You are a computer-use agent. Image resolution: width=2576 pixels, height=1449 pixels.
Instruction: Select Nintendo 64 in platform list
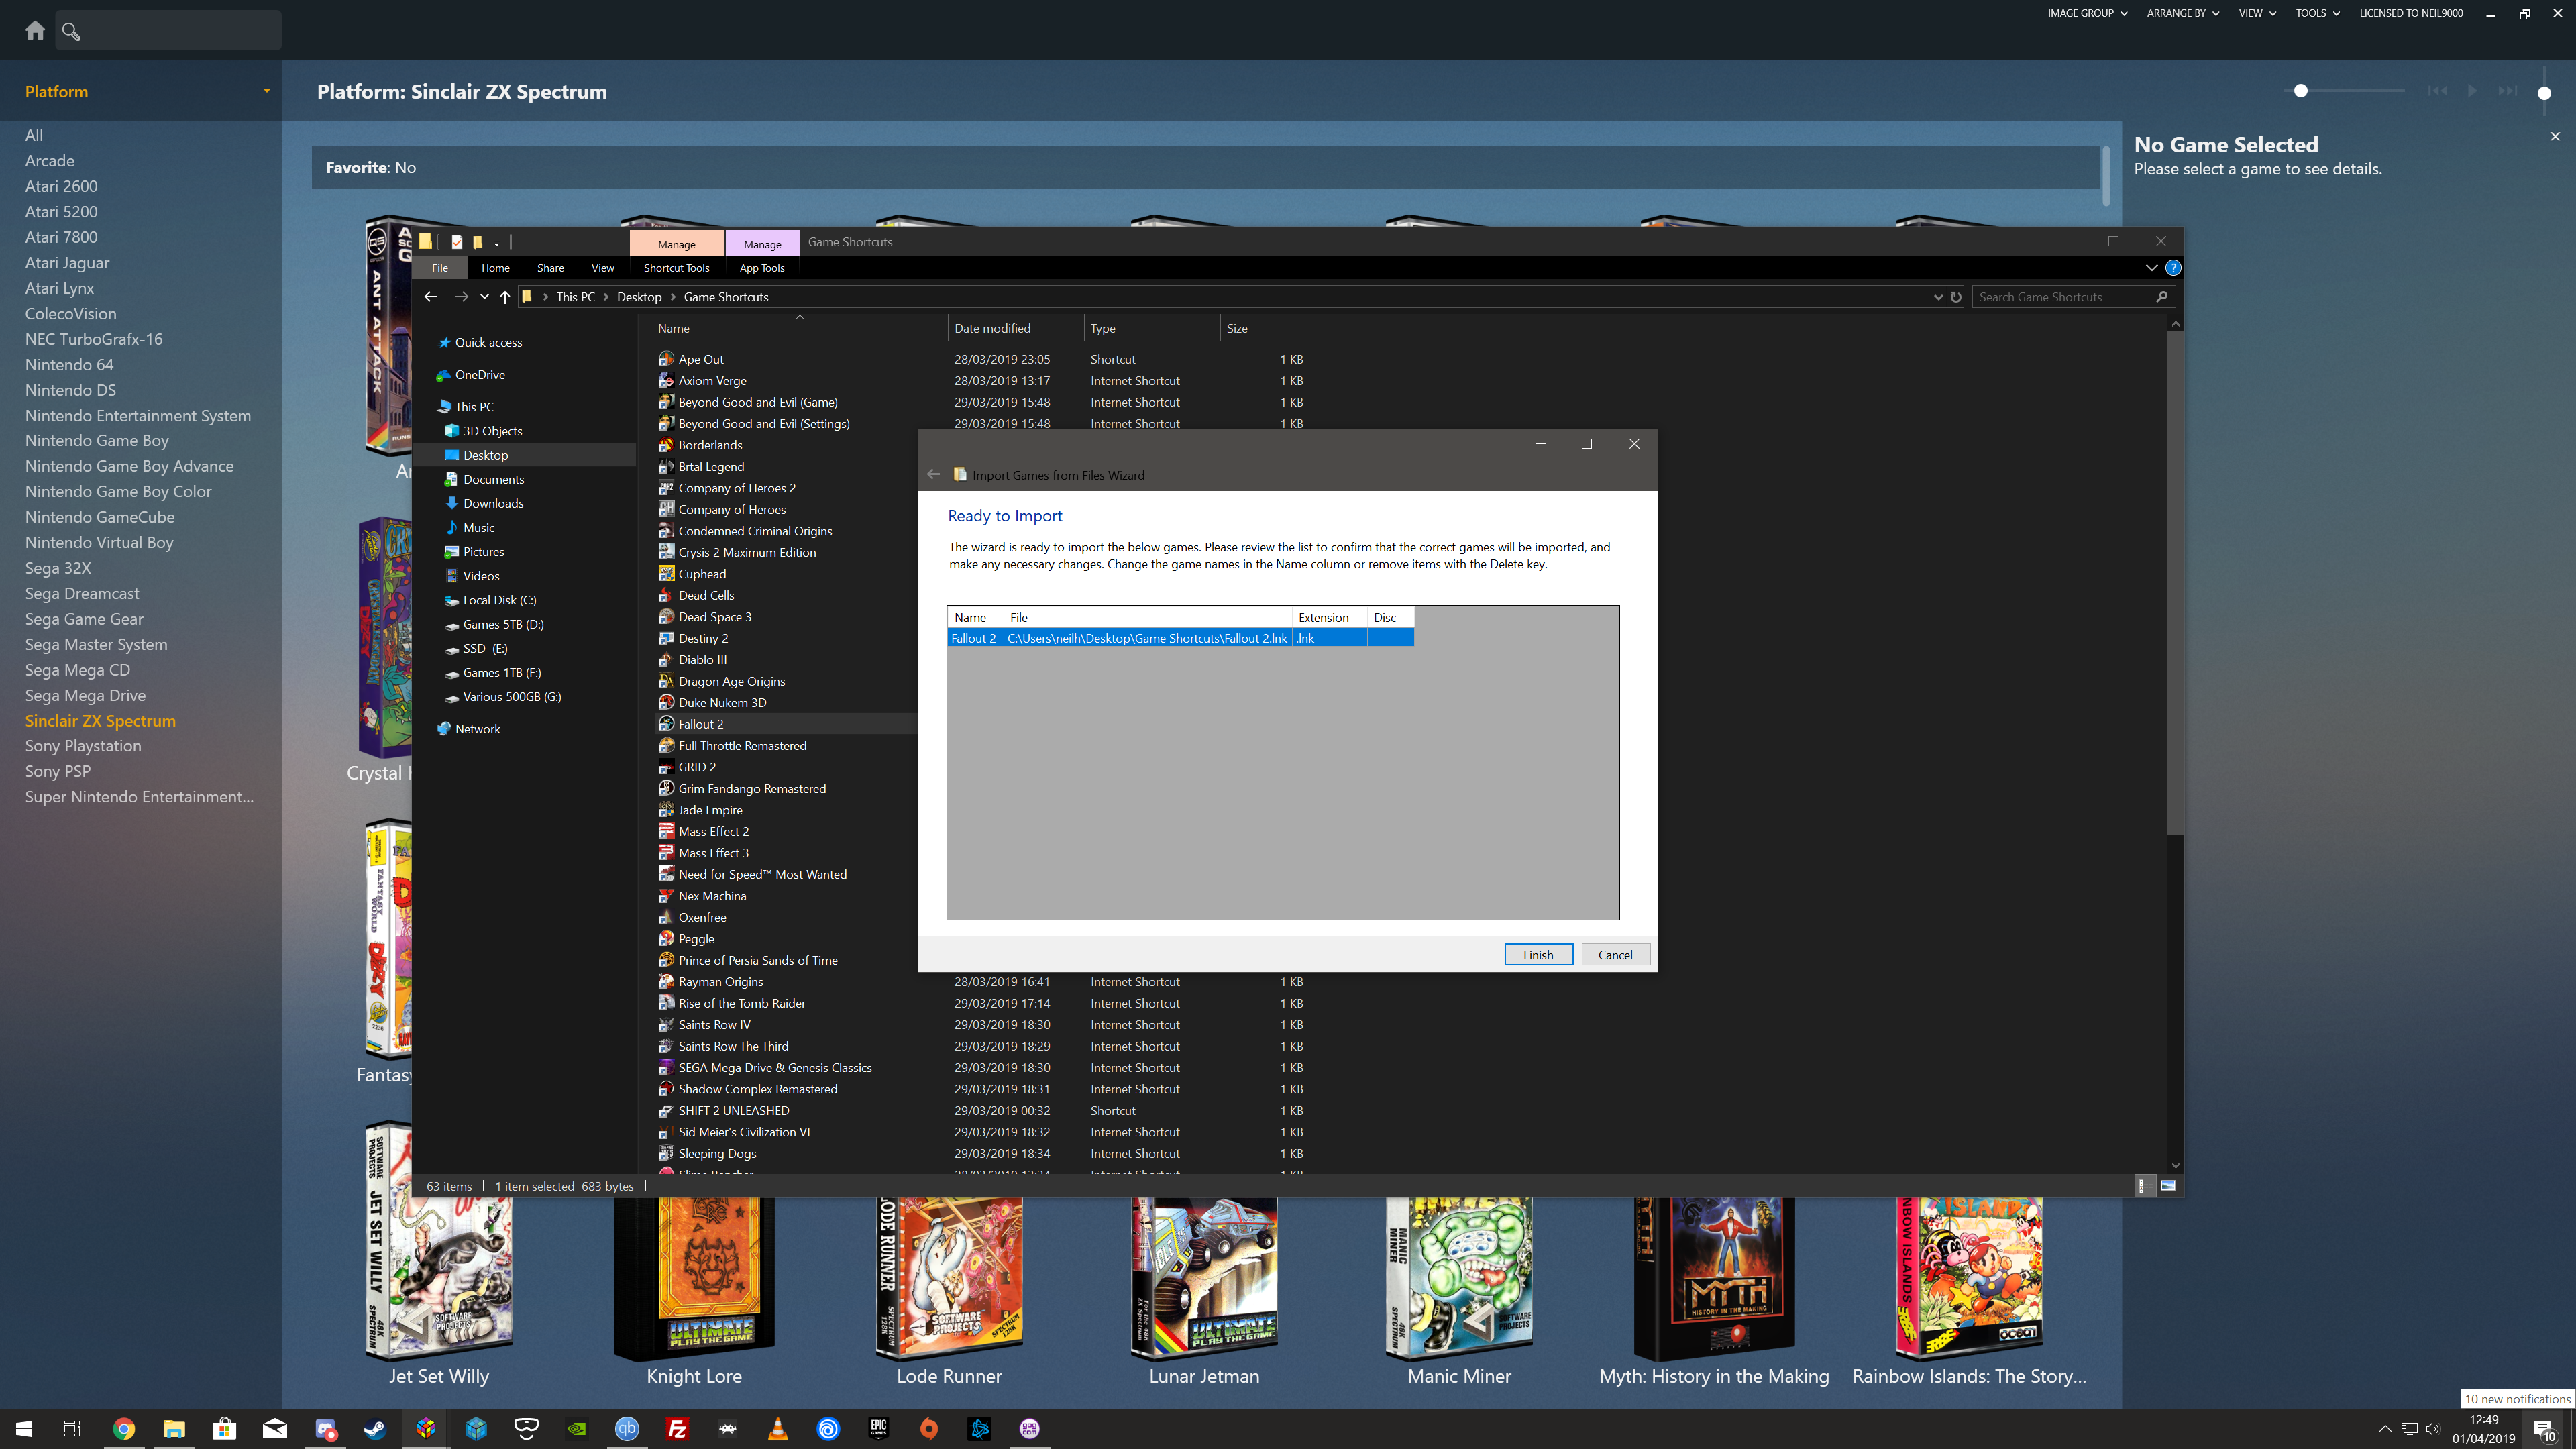coord(69,365)
